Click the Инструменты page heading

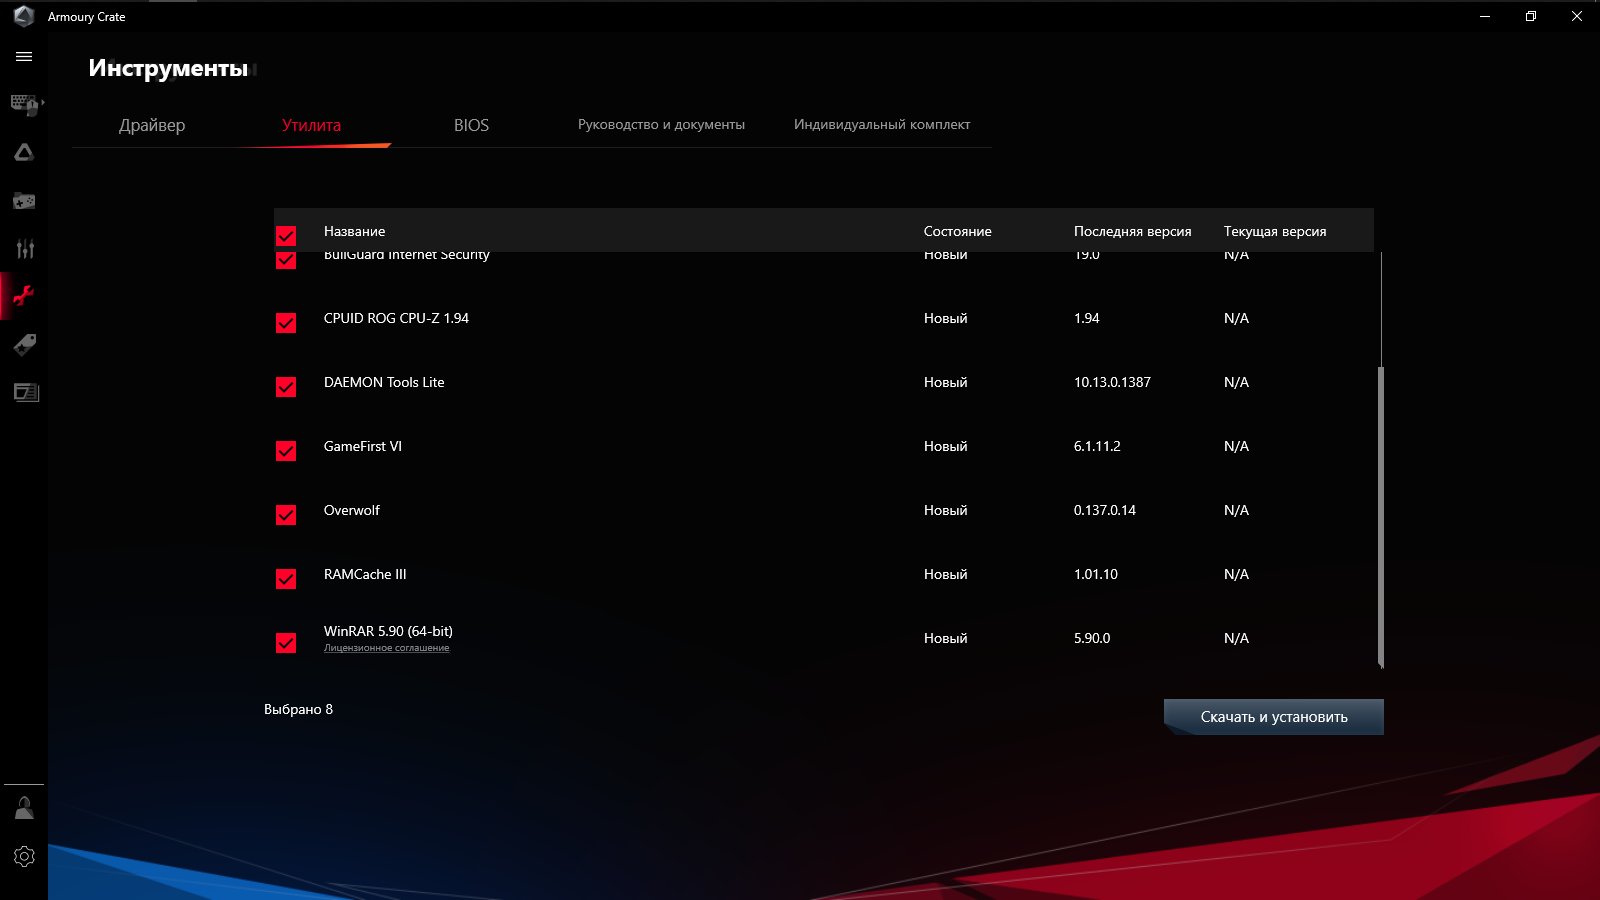[x=168, y=68]
